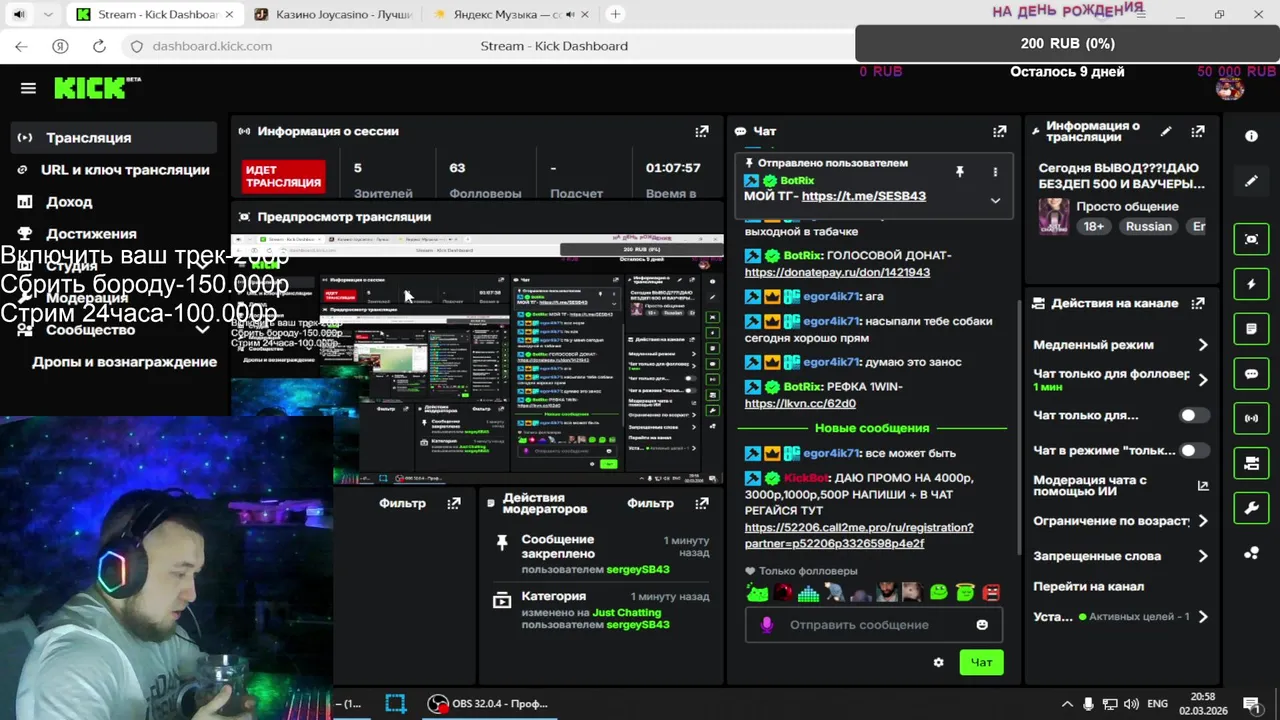1280x720 pixels.
Task: Click Перейти на канал
Action: point(1088,586)
